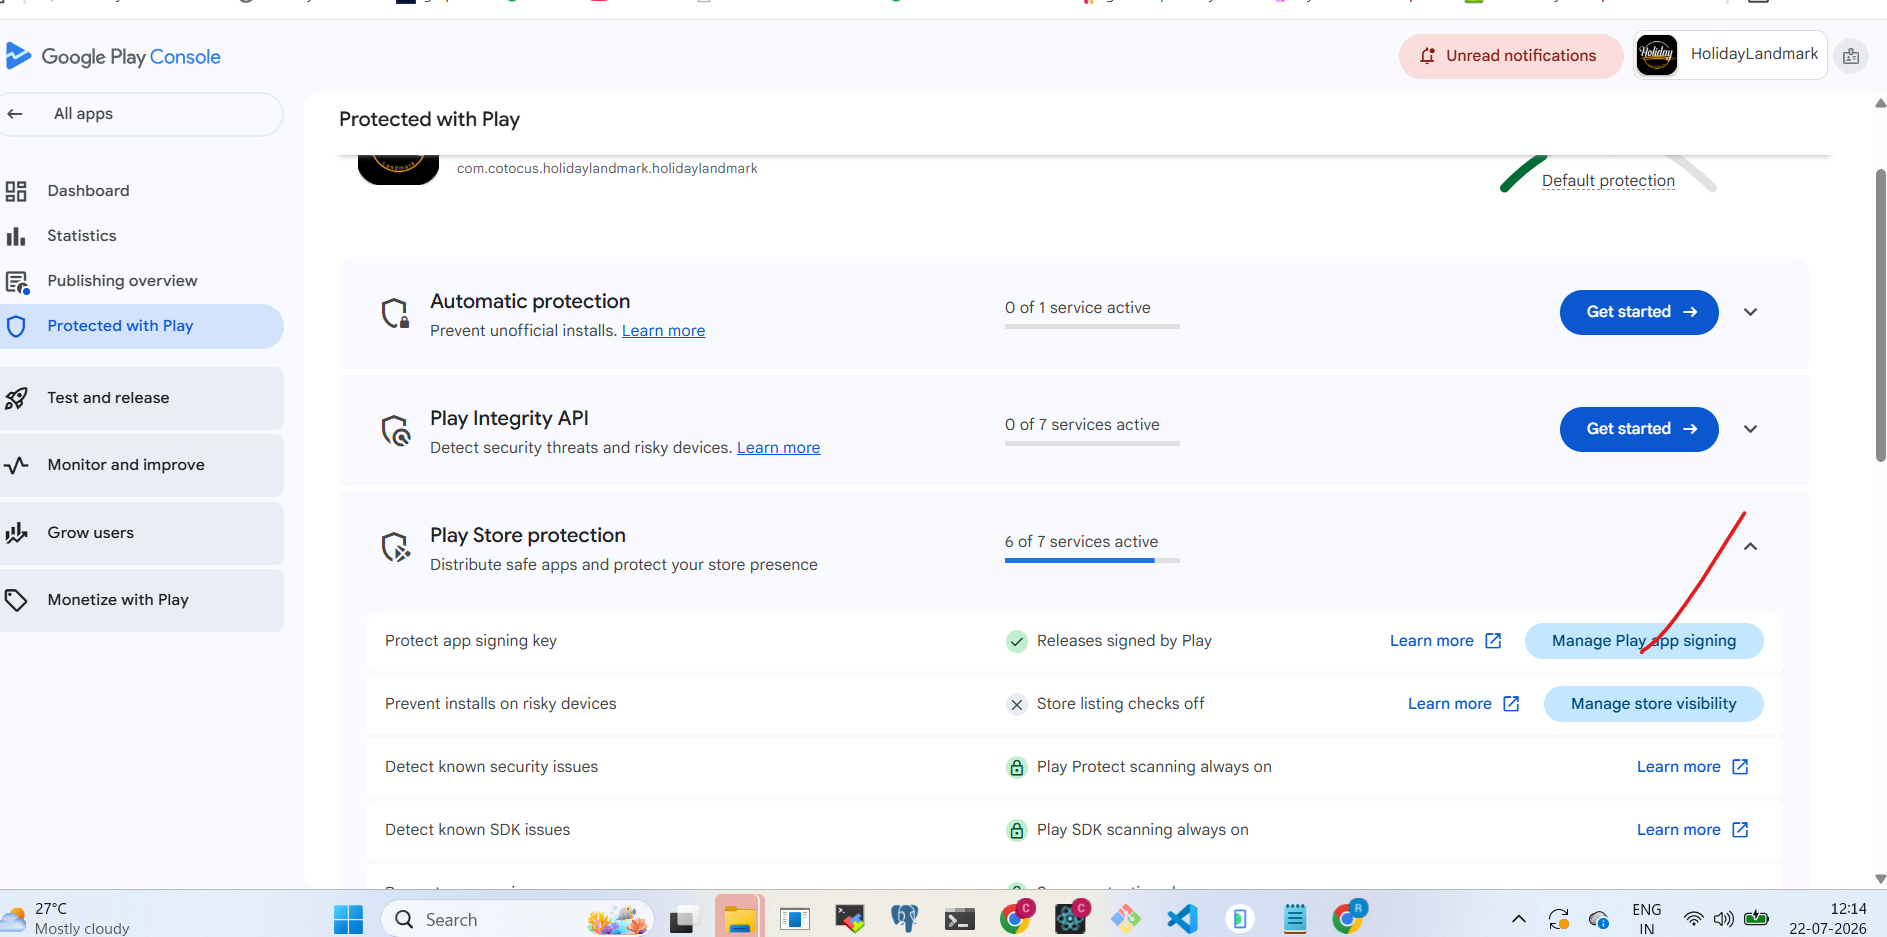This screenshot has height=937, width=1887.
Task: Click the Releases signed by Play check icon
Action: [x=1016, y=641]
